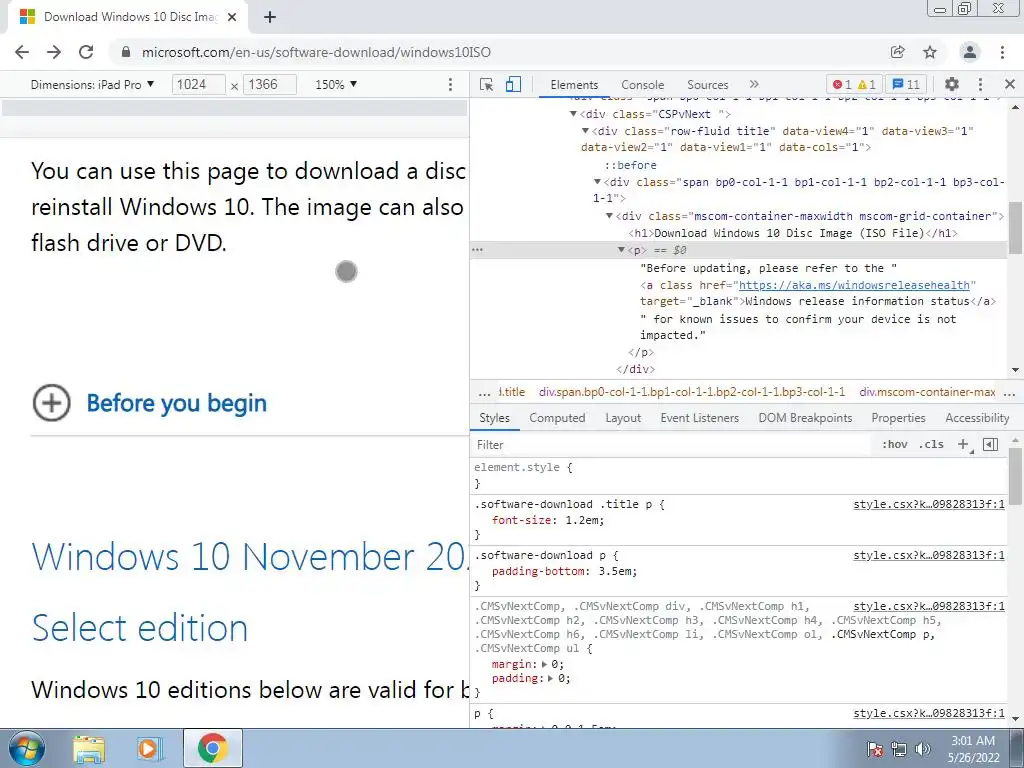
Task: Open the Event Listeners sub-tab
Action: click(x=699, y=418)
